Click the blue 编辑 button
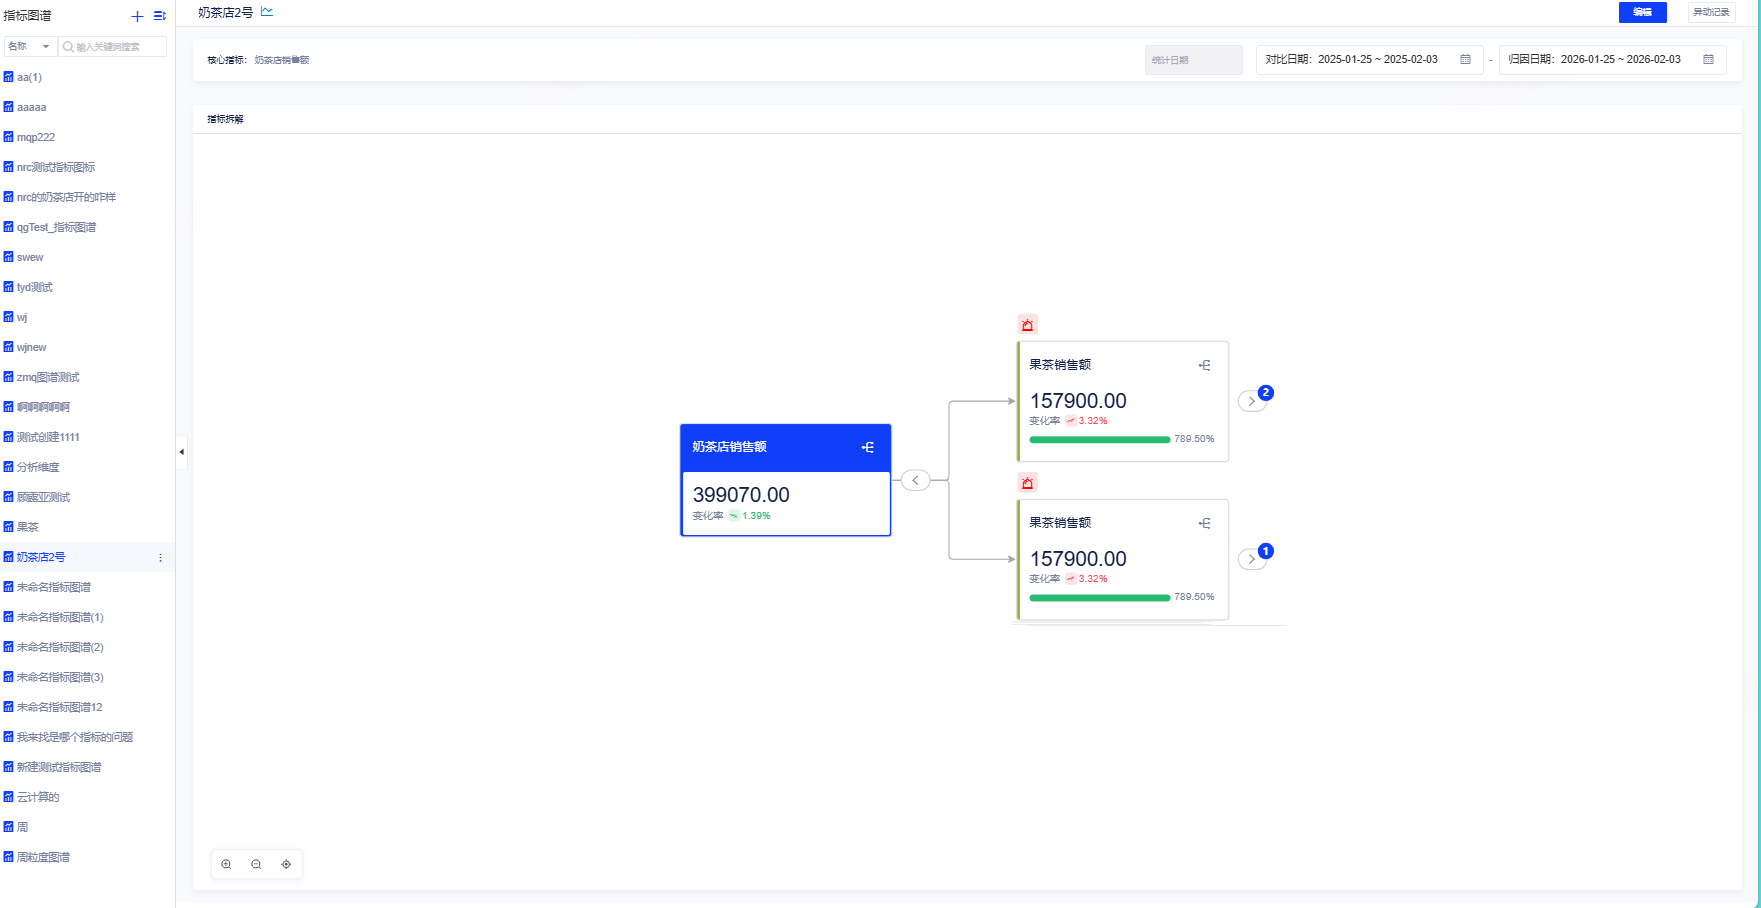 click(1642, 12)
